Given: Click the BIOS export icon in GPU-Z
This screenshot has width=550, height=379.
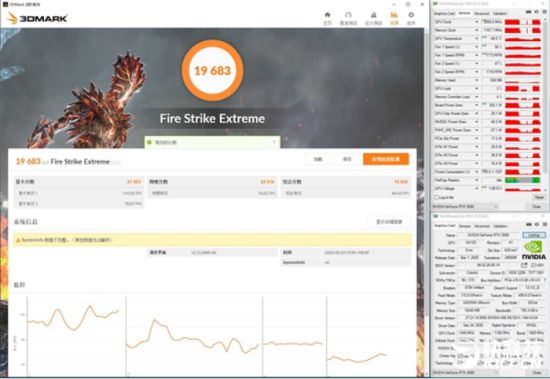Looking at the screenshot, I should point(524,265).
